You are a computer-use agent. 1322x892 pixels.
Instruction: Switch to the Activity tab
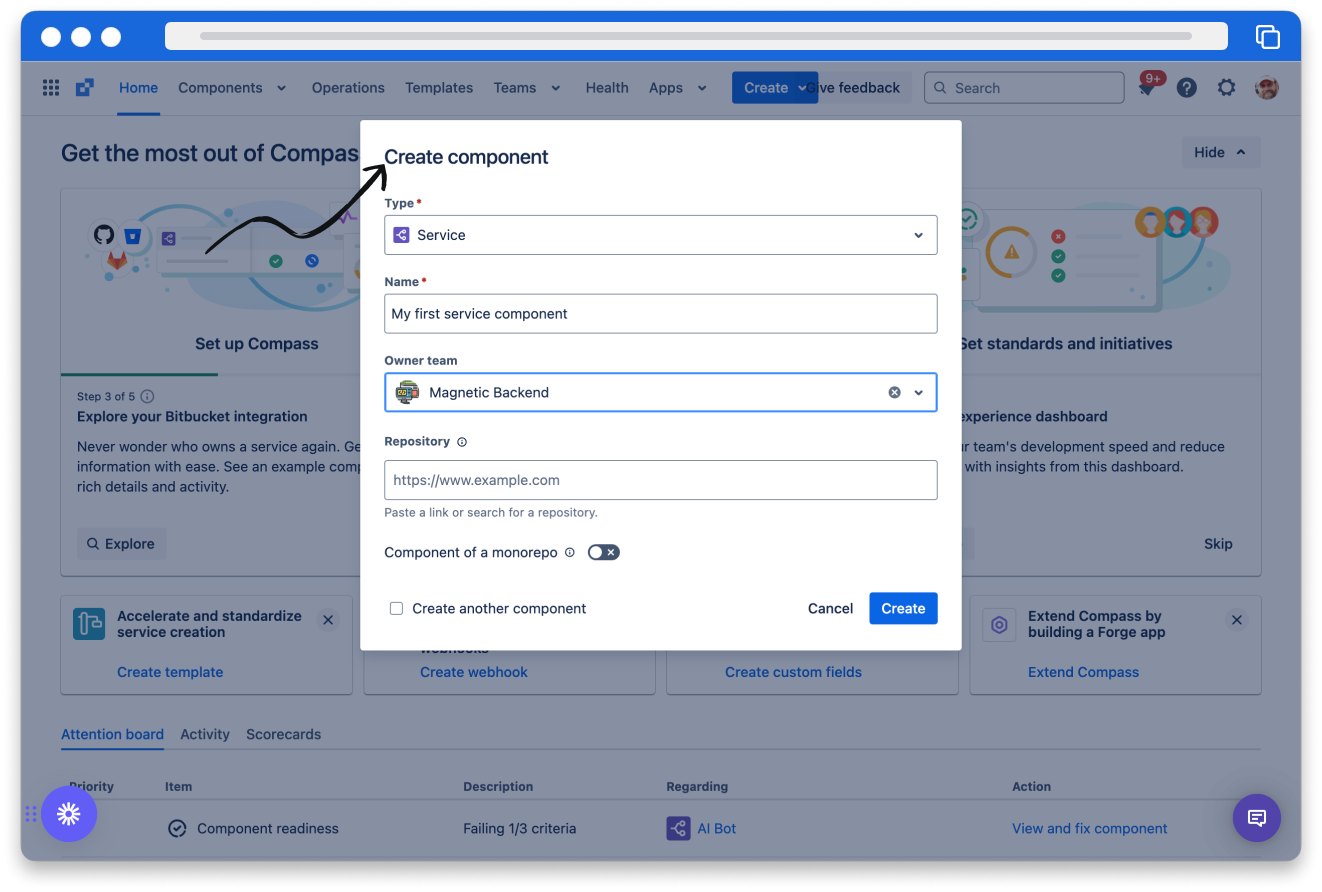pyautogui.click(x=205, y=734)
